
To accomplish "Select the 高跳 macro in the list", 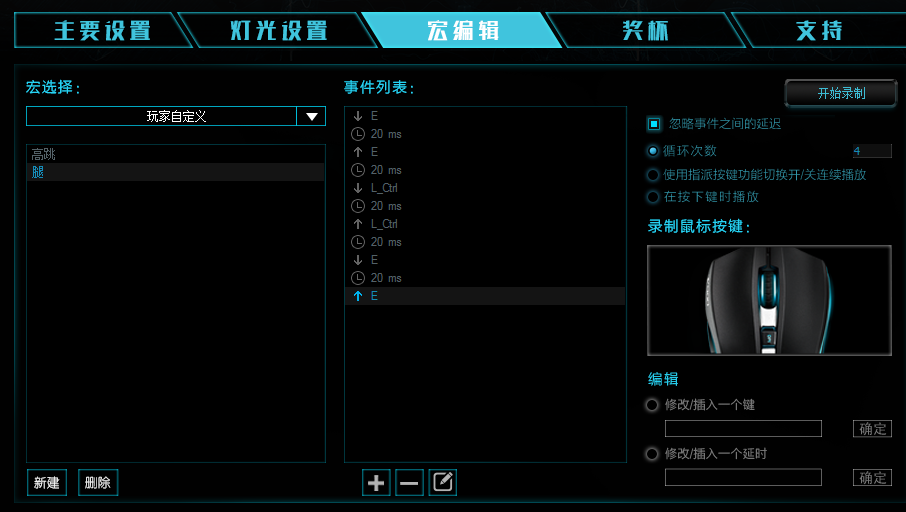I will [x=176, y=154].
